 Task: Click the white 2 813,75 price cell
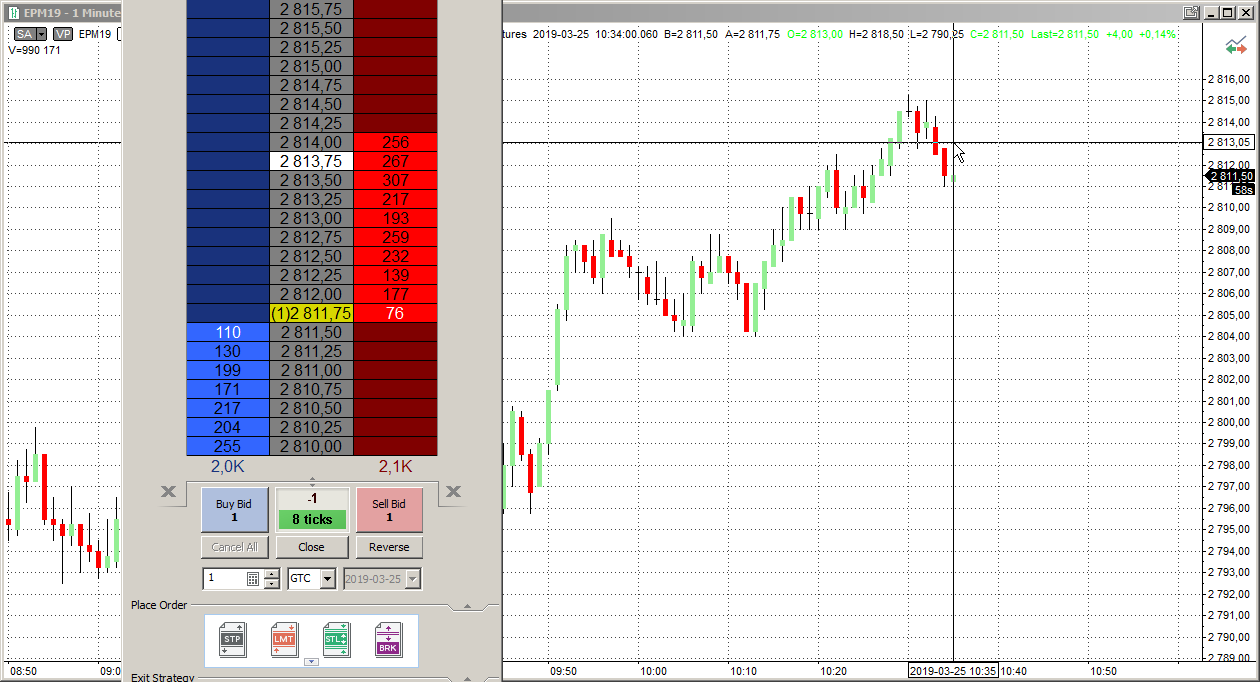312,161
